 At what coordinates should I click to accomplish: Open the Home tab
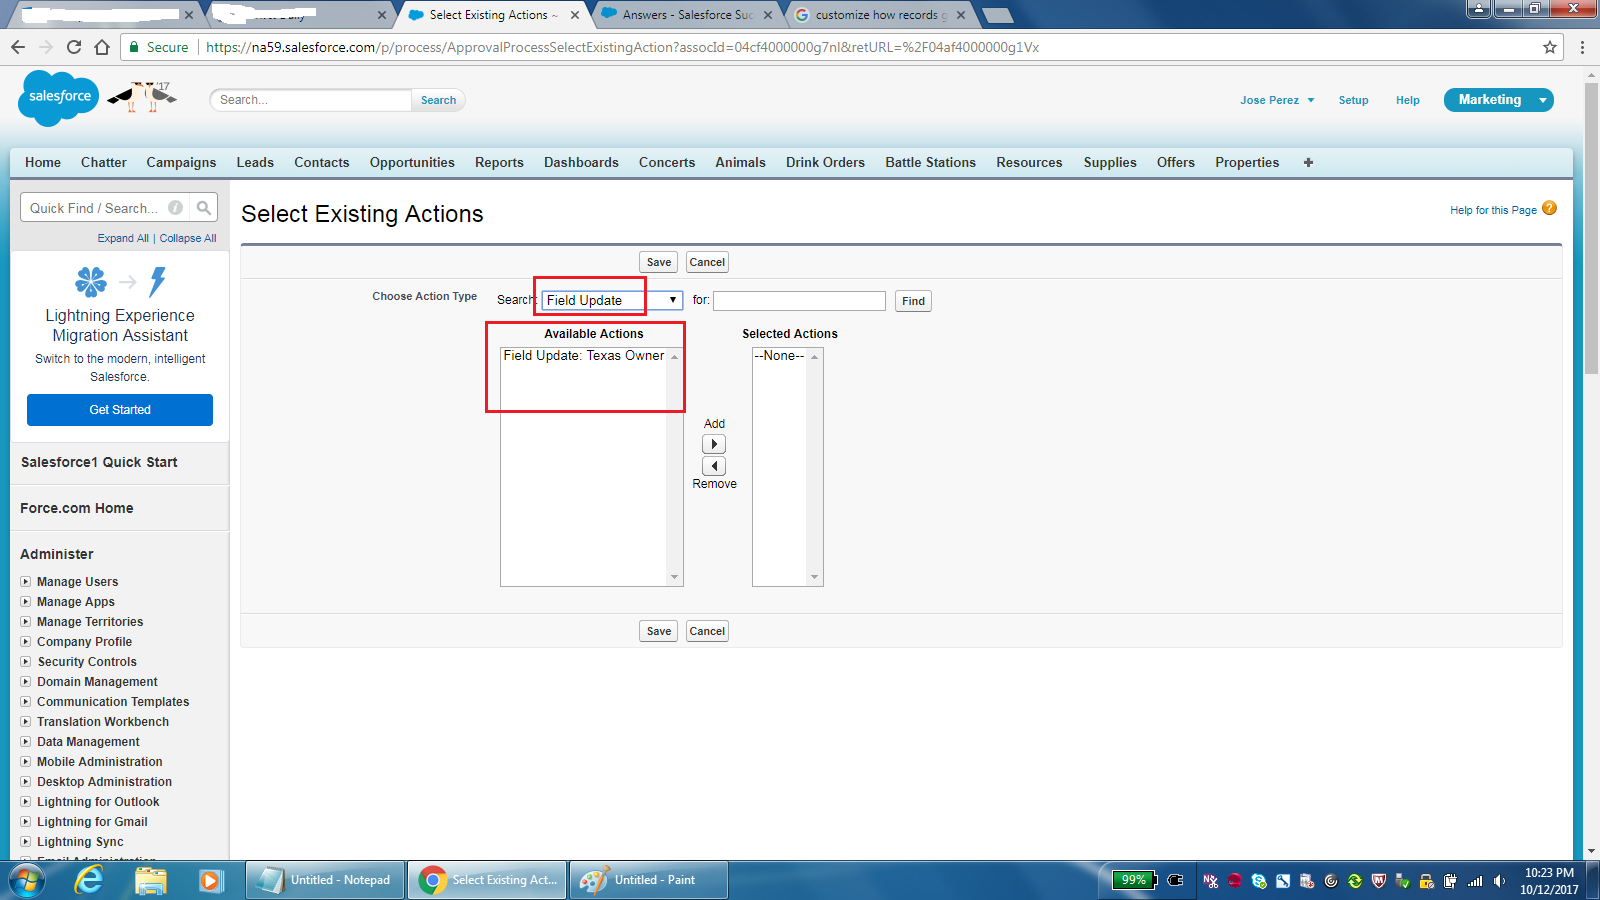[x=43, y=162]
